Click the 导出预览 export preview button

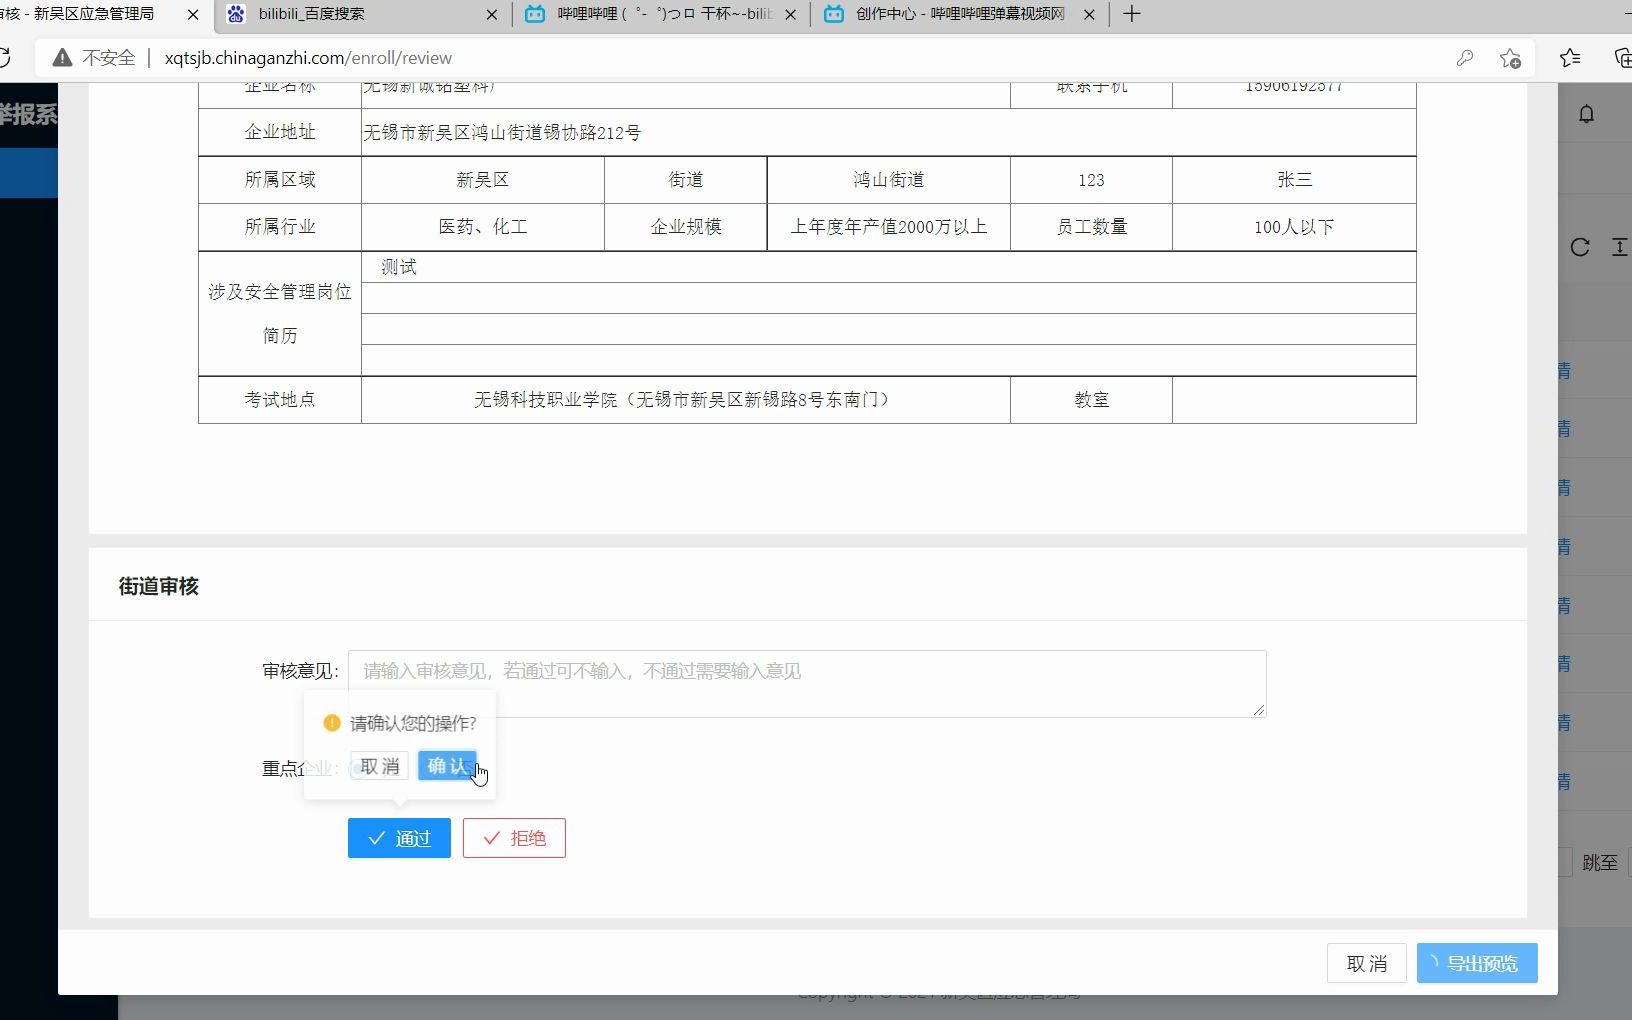pyautogui.click(x=1476, y=962)
